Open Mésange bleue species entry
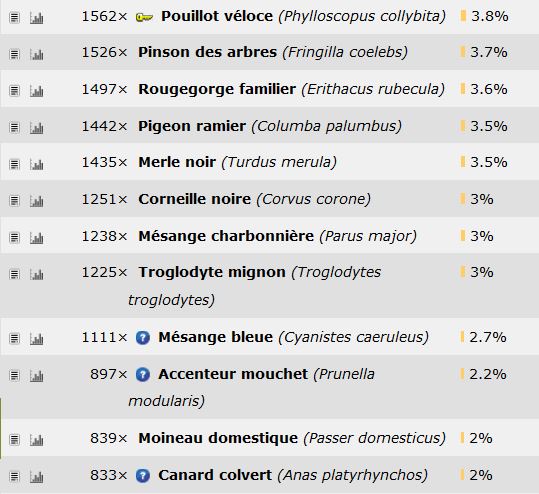Viewport: 539px width, 494px height. click(x=216, y=337)
